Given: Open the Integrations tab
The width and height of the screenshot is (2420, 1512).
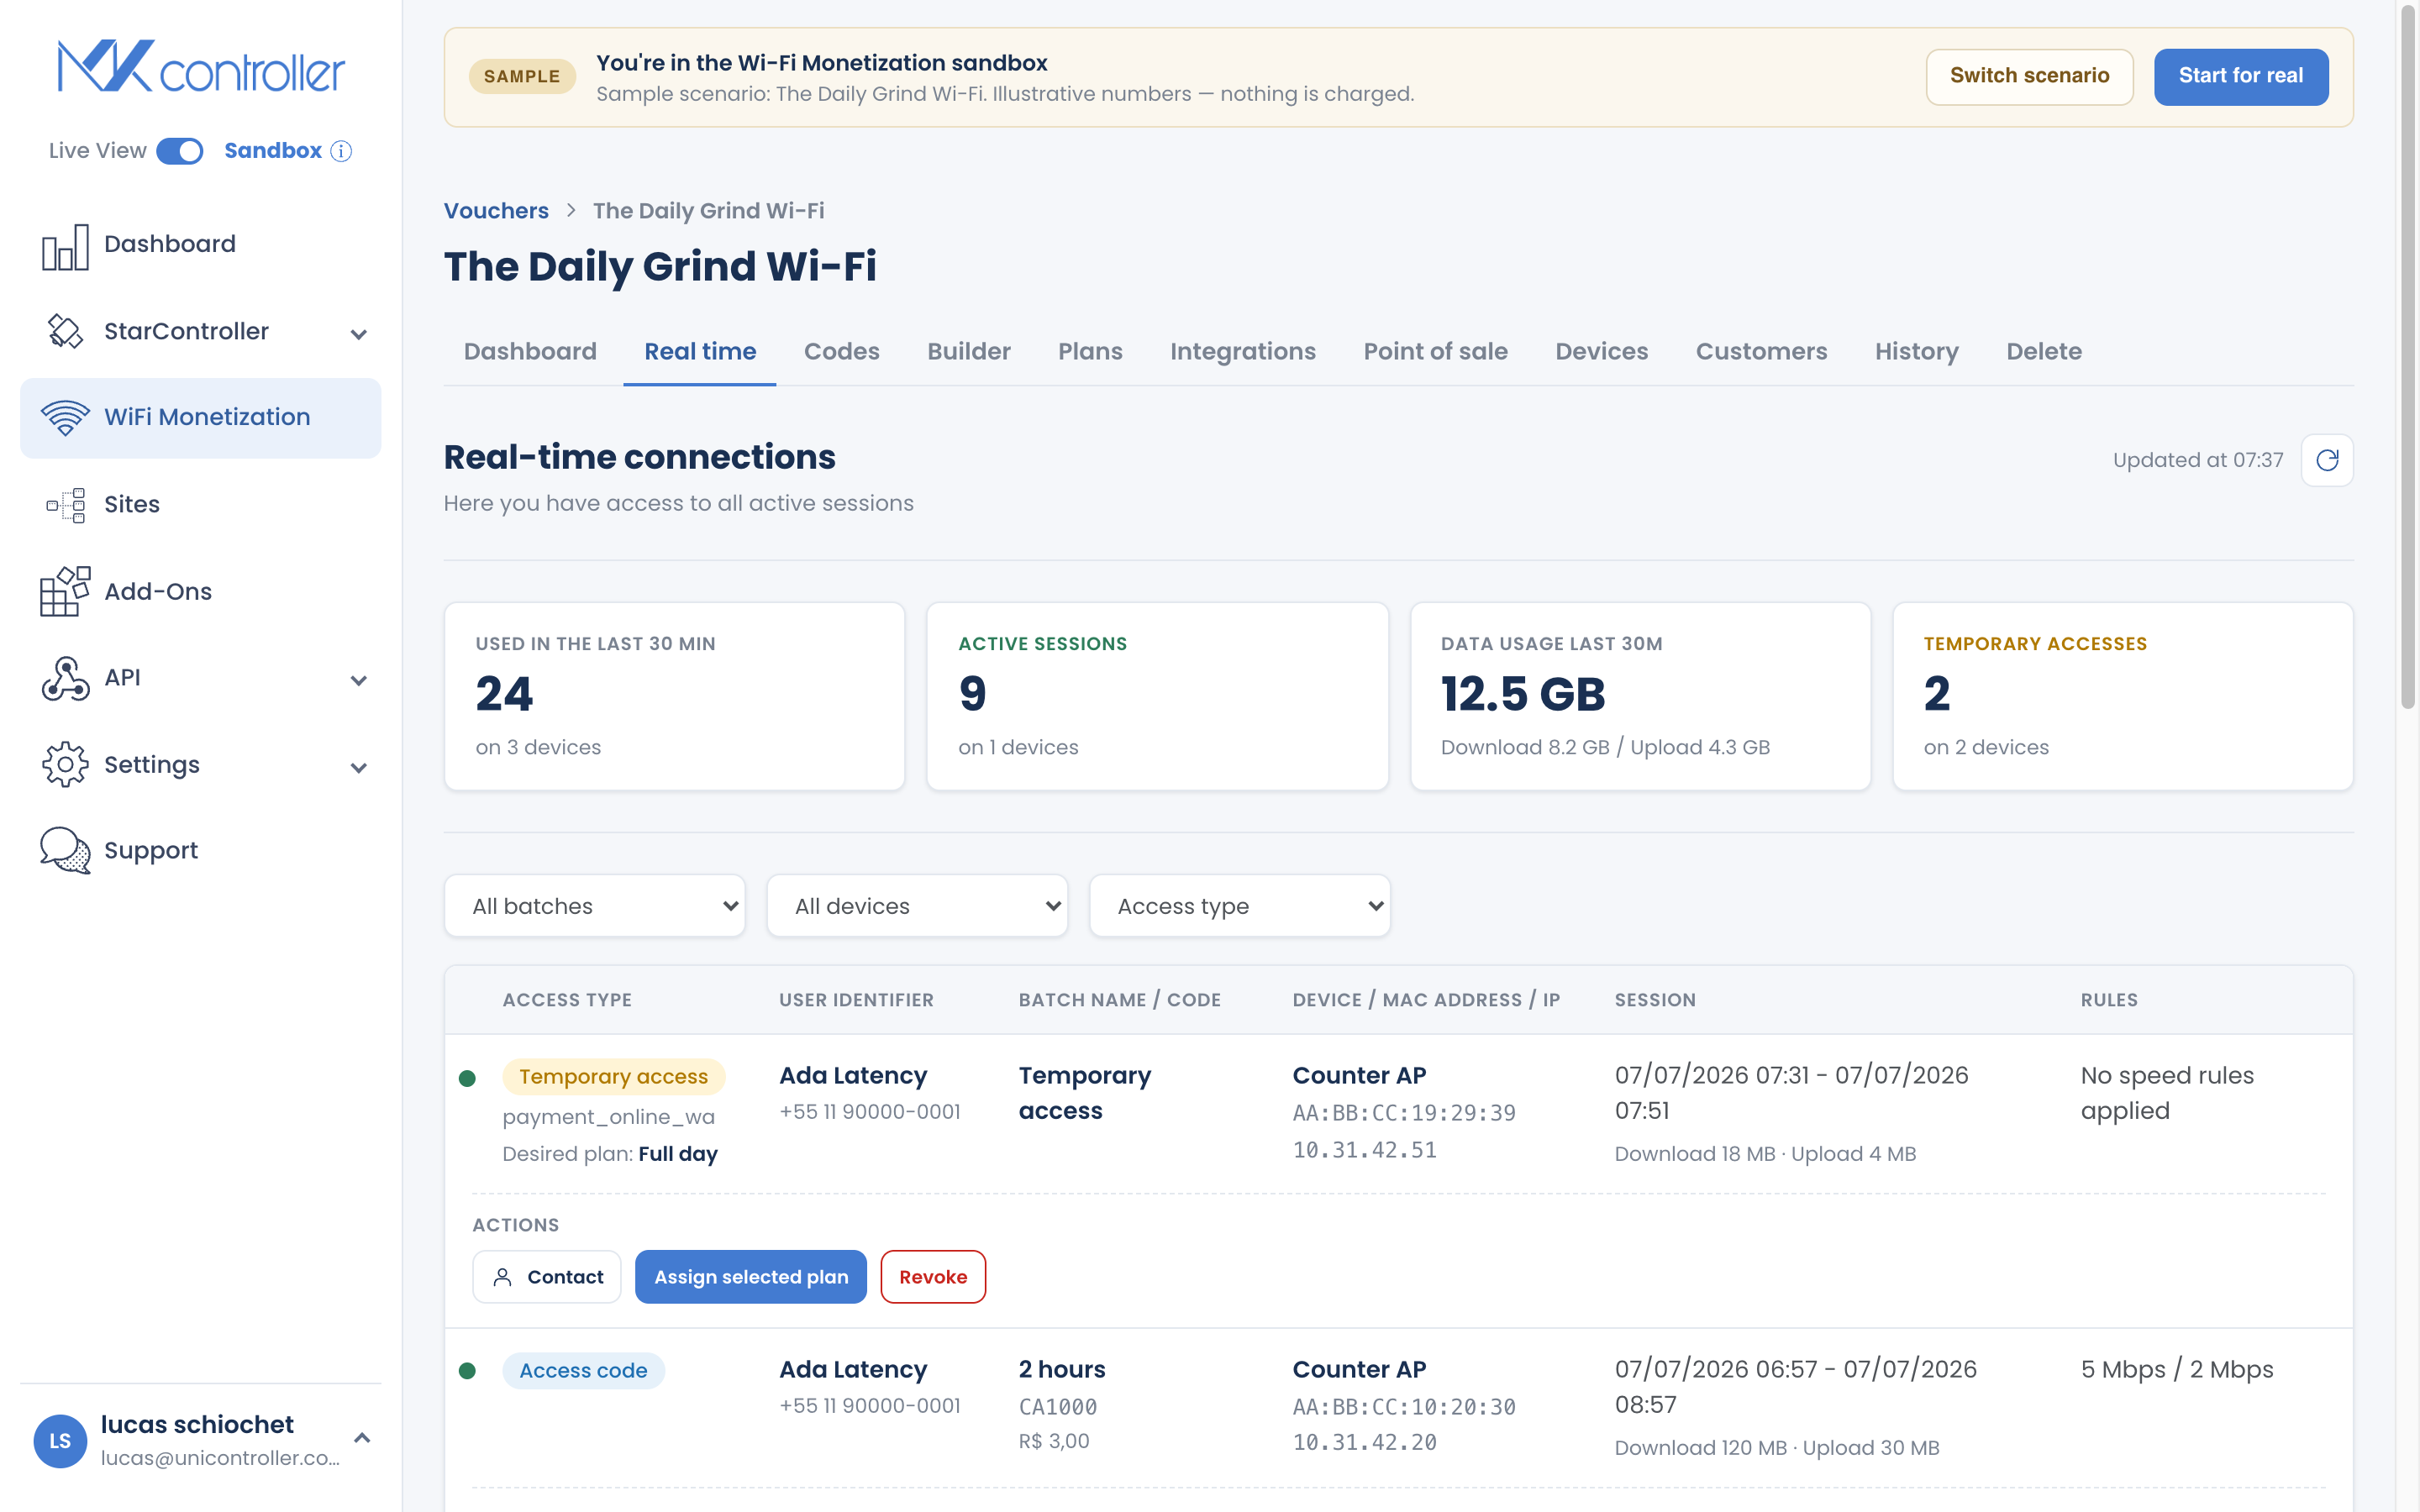Looking at the screenshot, I should point(1242,351).
